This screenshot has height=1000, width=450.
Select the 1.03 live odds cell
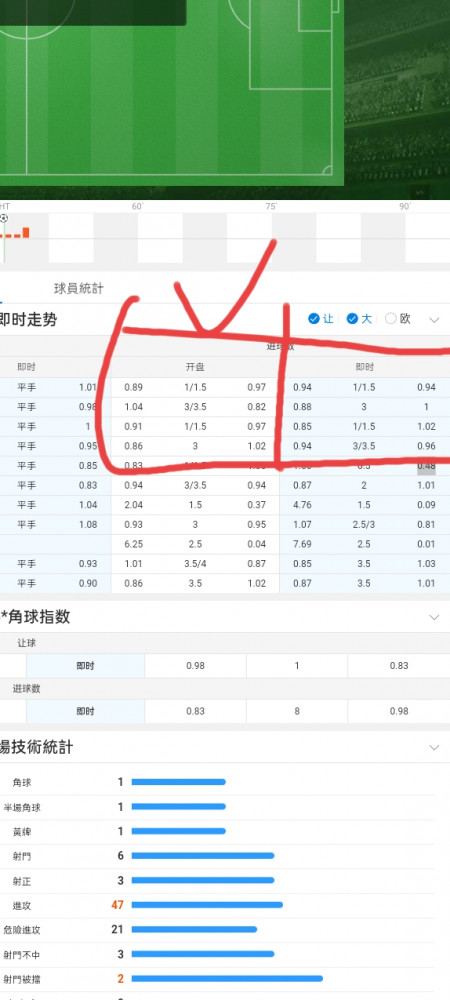(426, 564)
